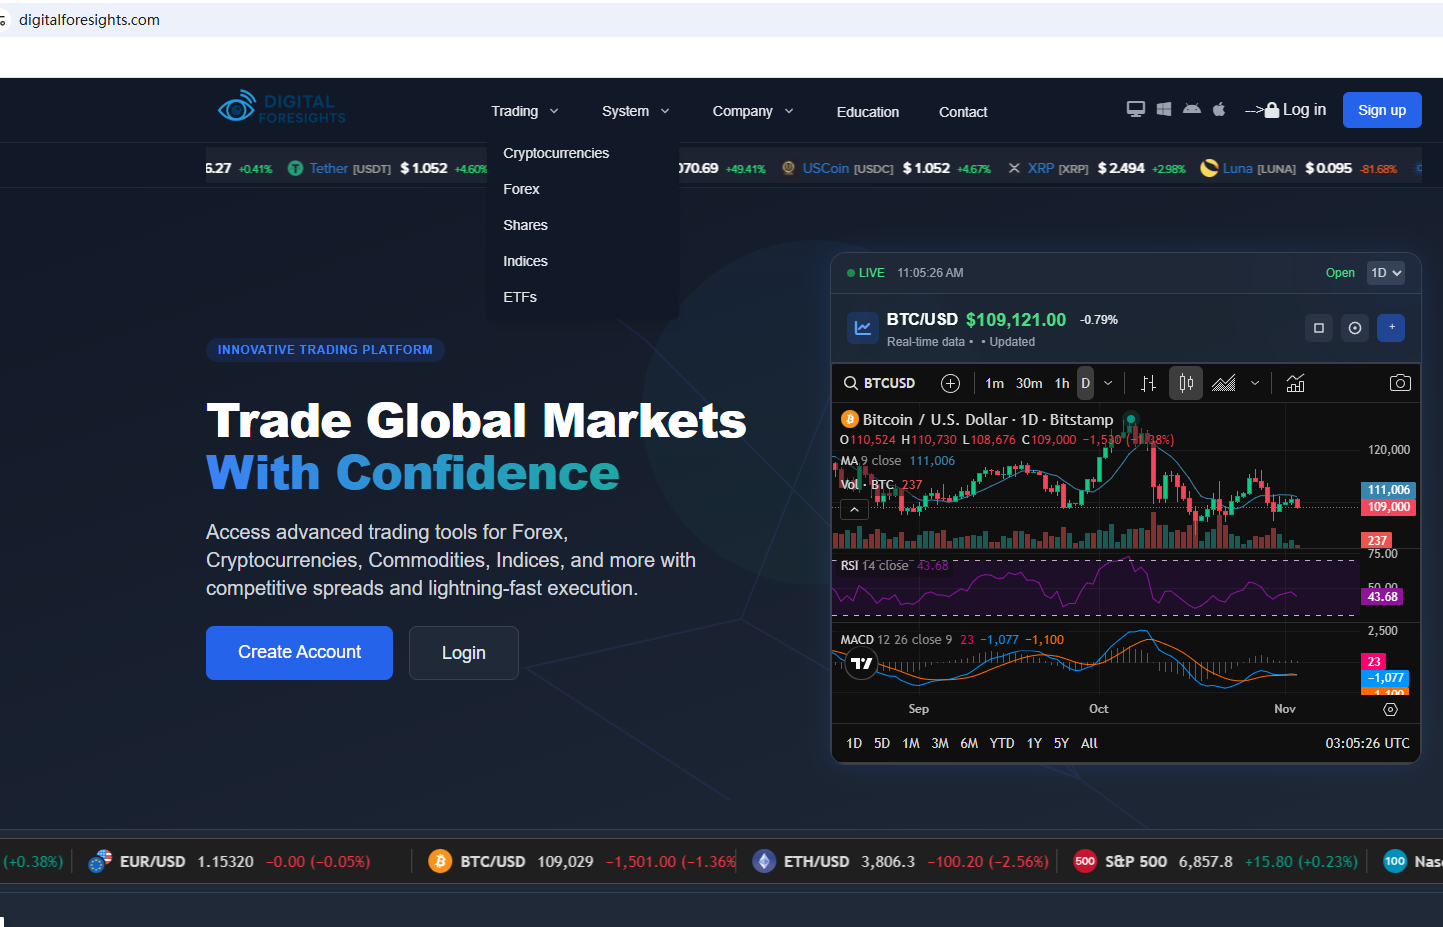
Task: Take a chart snapshot with the camera icon
Action: coord(1400,383)
